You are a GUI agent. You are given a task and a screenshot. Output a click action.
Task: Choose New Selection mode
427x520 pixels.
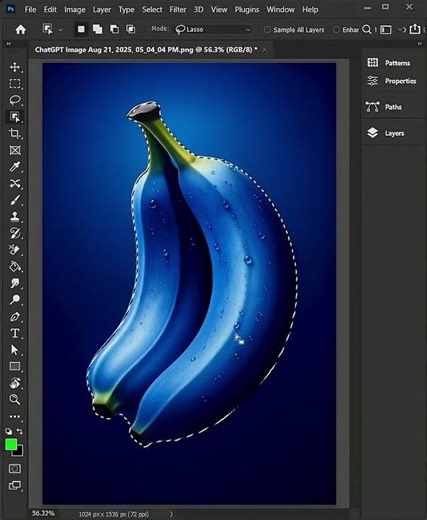pyautogui.click(x=81, y=29)
